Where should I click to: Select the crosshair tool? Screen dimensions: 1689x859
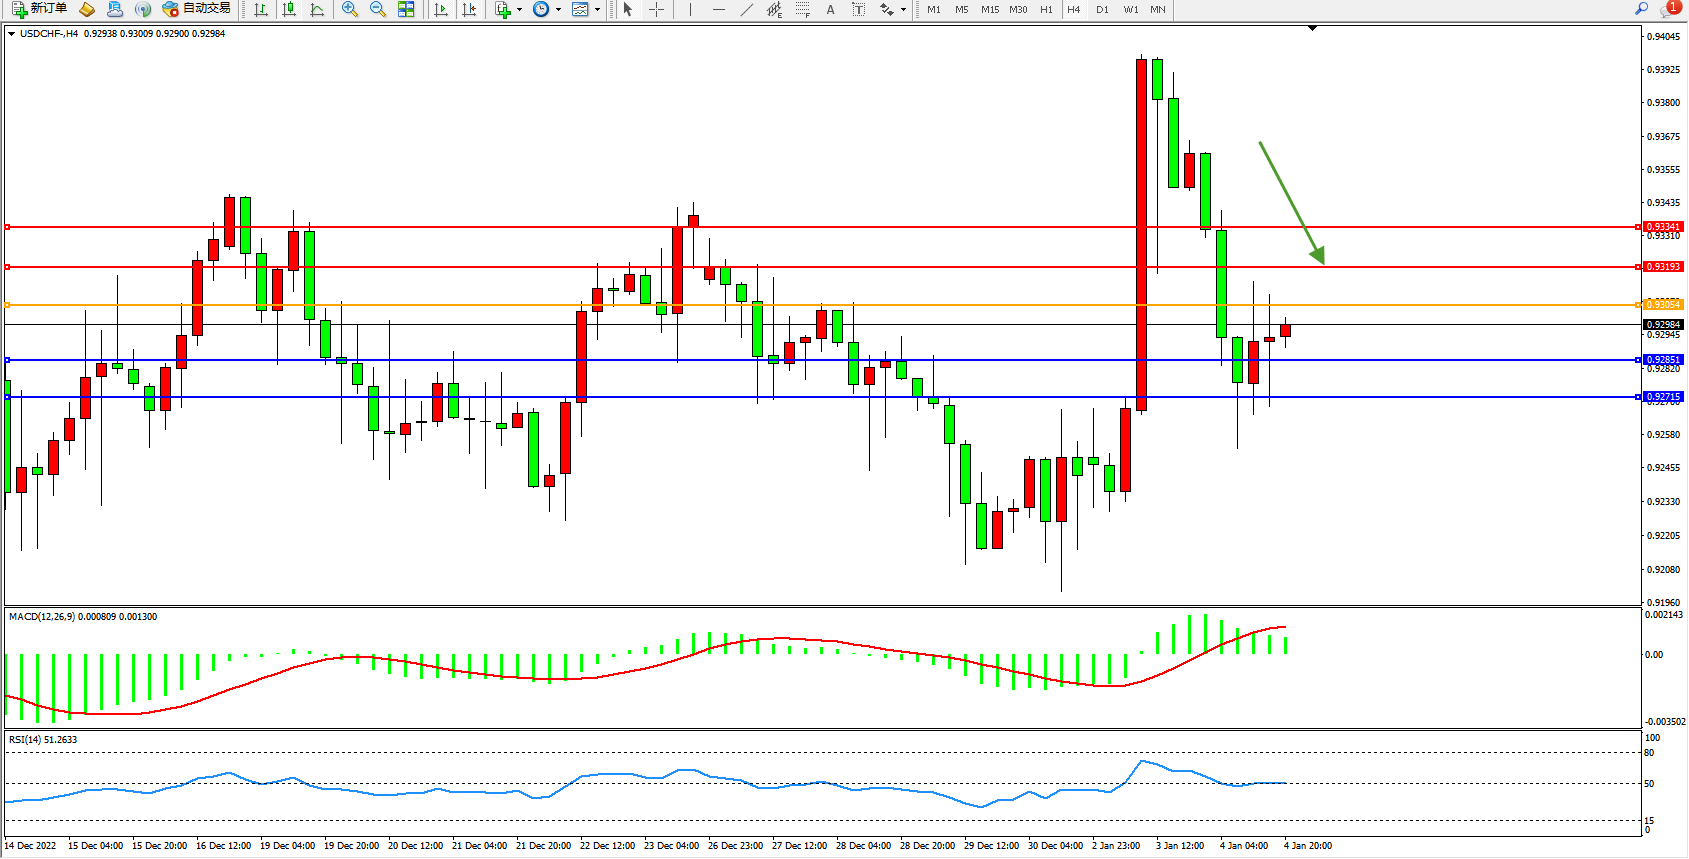point(656,9)
